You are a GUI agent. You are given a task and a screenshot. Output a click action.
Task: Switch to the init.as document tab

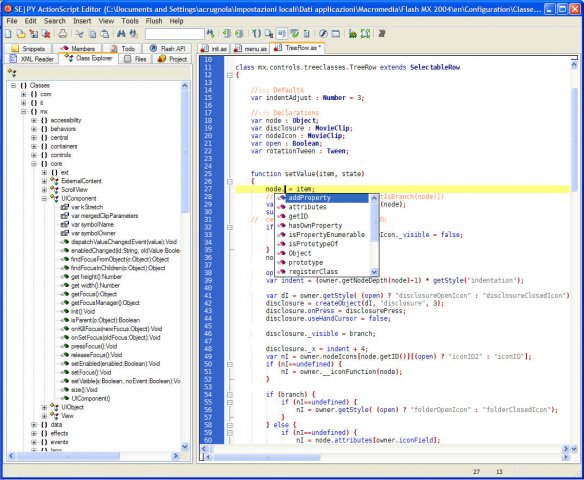click(214, 49)
